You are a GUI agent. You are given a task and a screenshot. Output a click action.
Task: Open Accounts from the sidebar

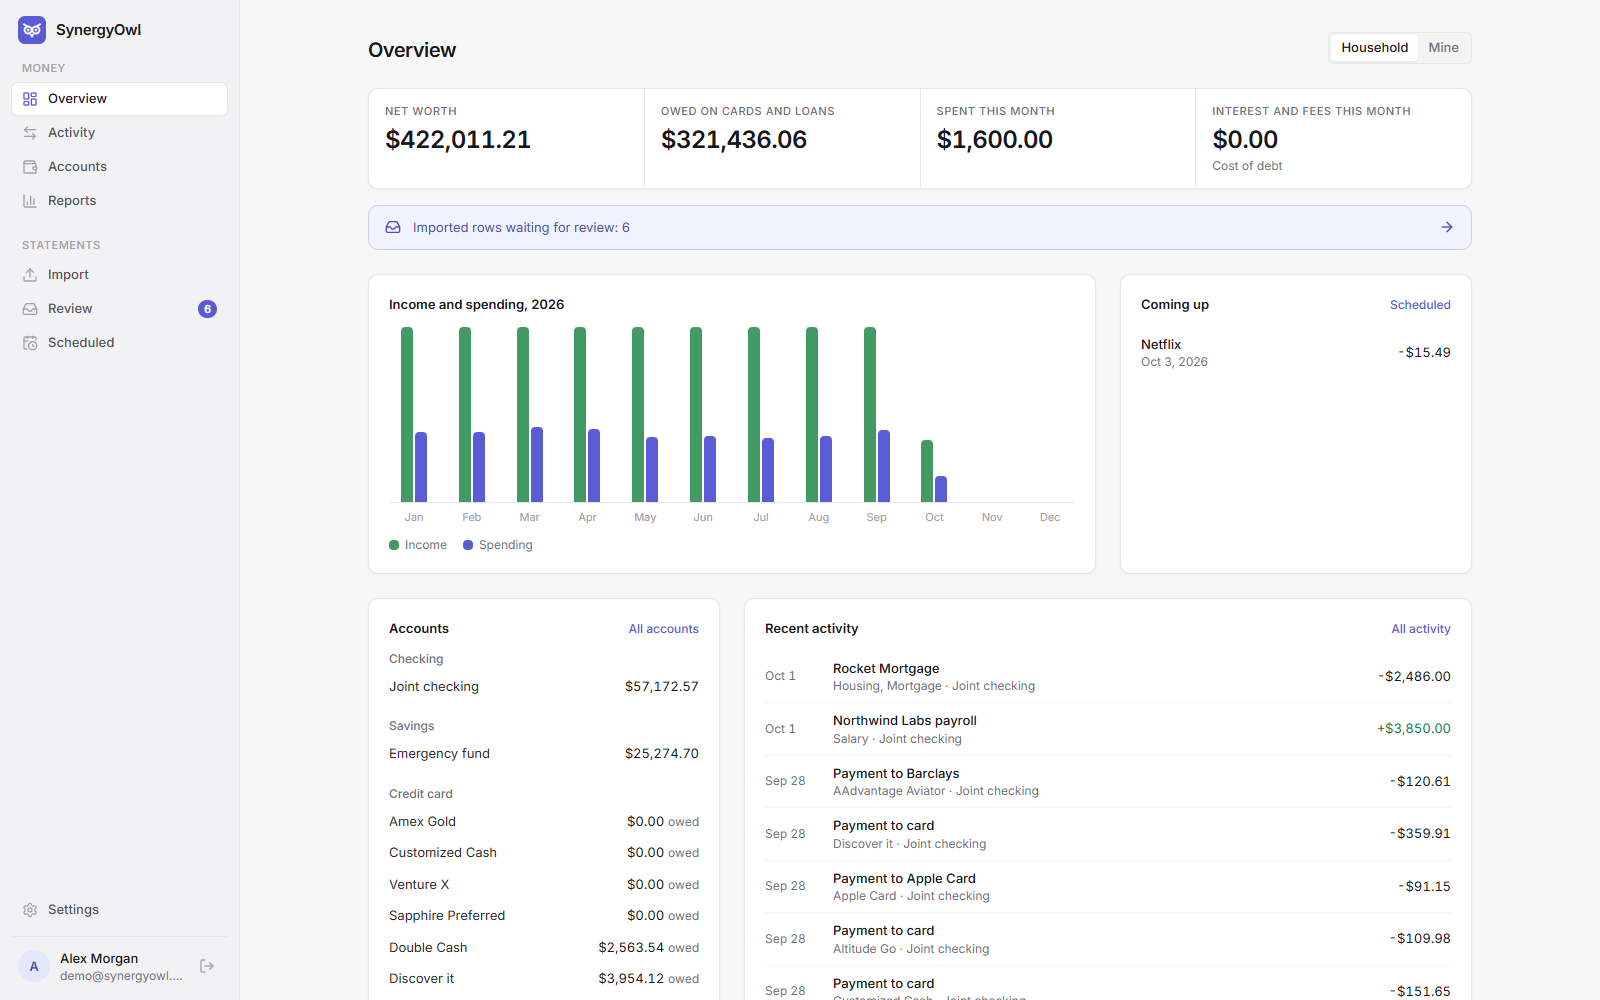coord(120,167)
